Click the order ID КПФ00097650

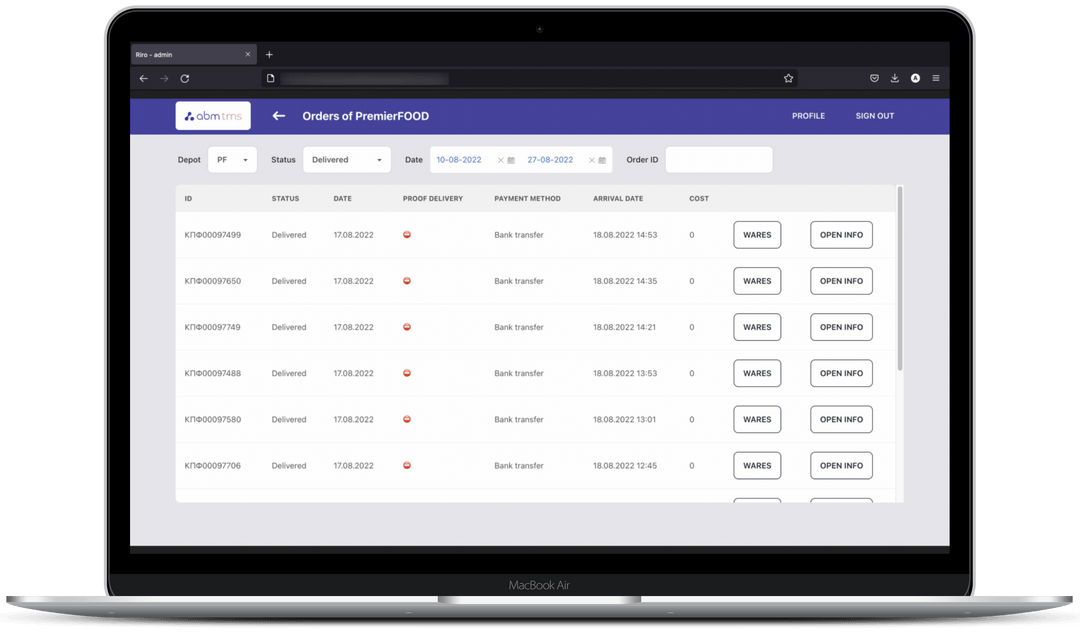point(213,281)
